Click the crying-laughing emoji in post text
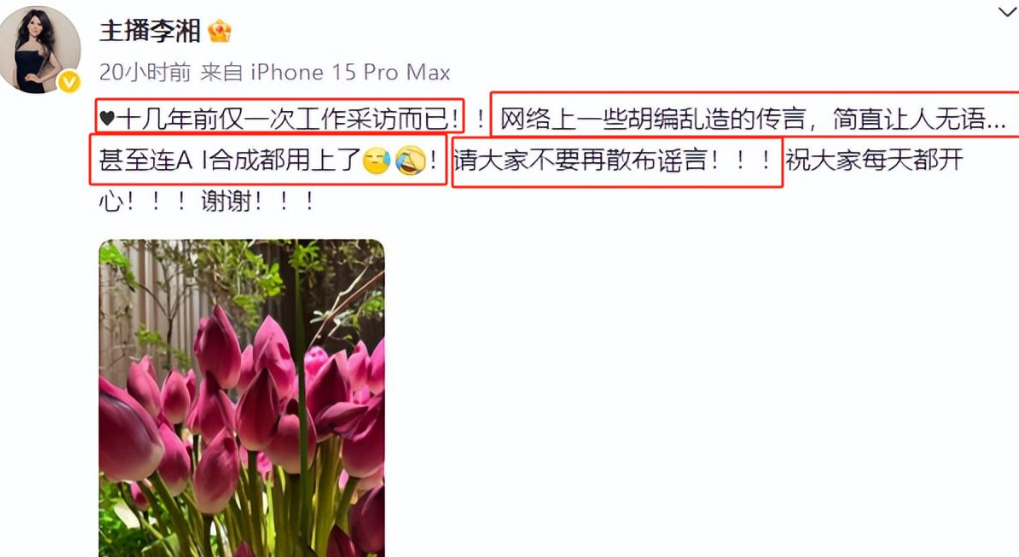The height and width of the screenshot is (557, 1019). click(411, 161)
